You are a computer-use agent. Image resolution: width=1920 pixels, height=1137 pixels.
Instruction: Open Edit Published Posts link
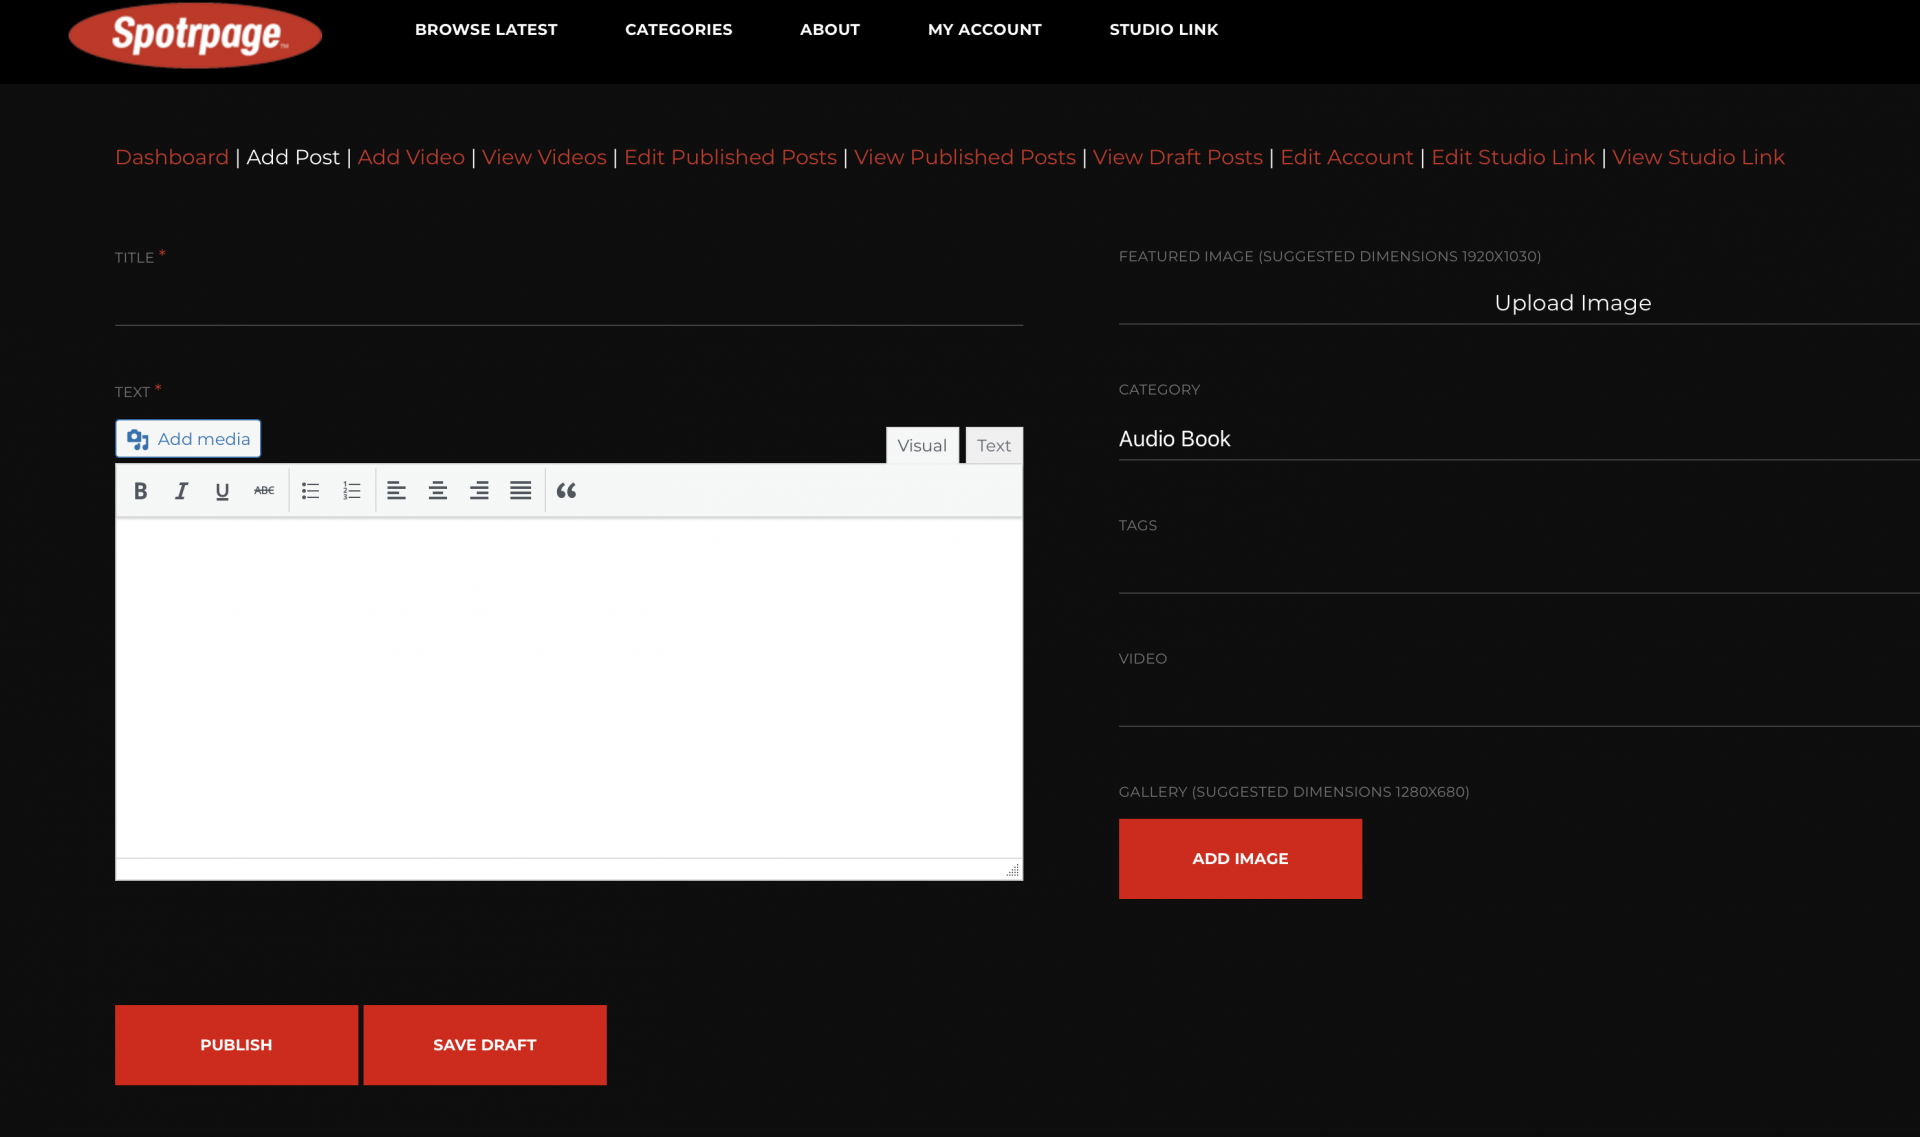730,157
